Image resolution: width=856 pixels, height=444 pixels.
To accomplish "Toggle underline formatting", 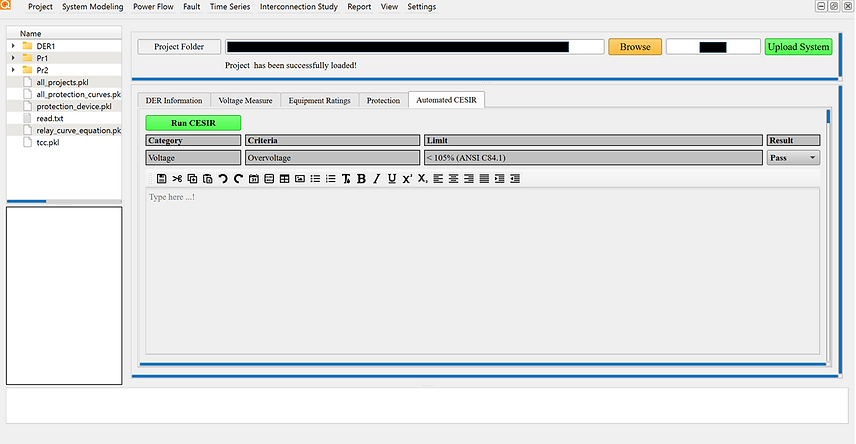I will [392, 179].
